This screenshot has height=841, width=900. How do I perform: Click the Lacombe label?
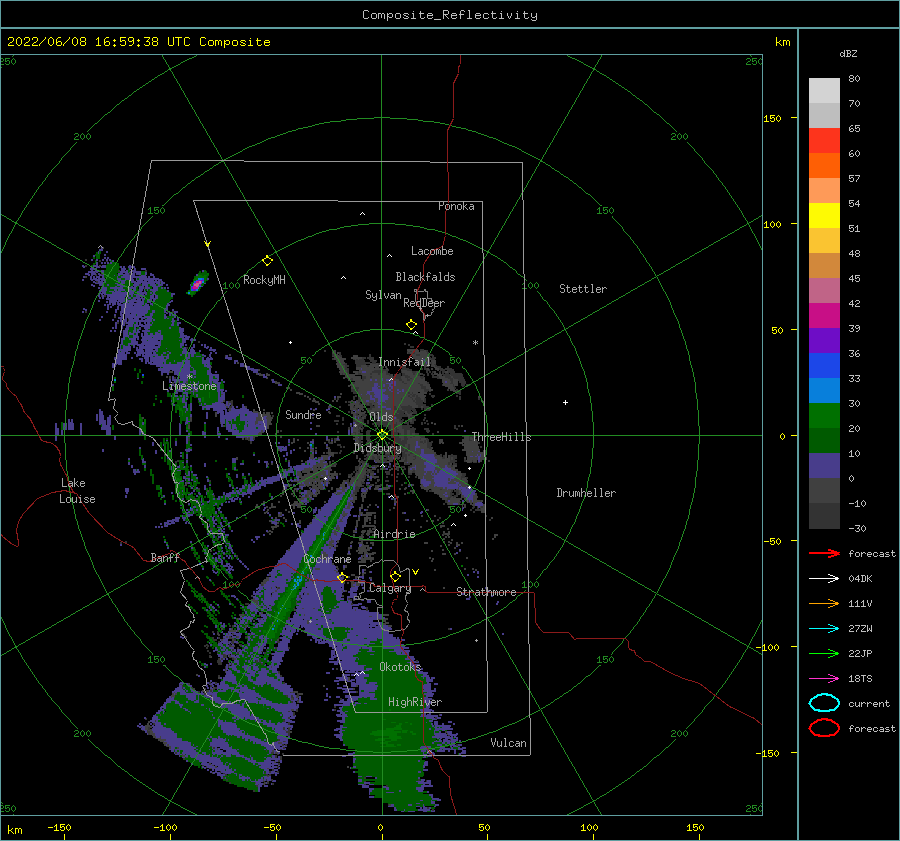432,251
